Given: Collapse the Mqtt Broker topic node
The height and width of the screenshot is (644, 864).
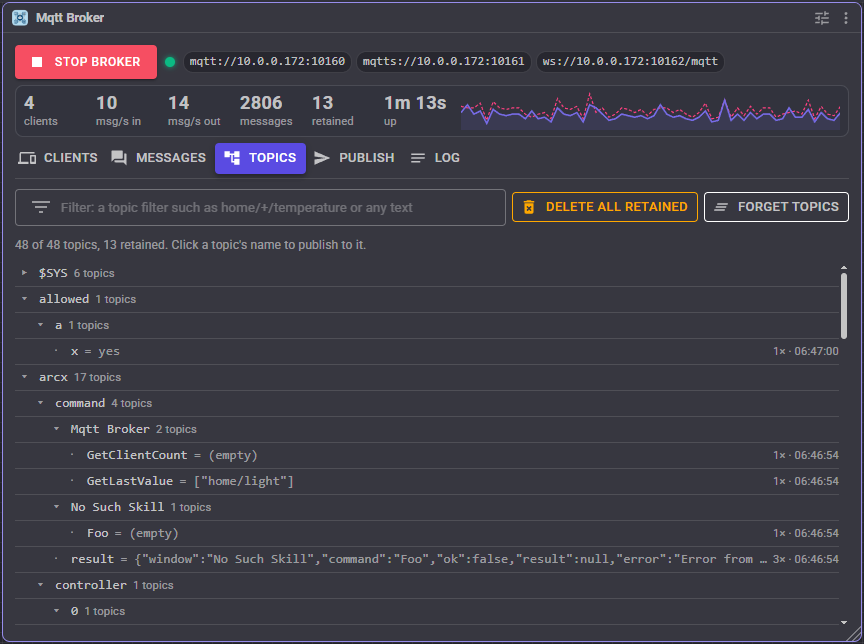Looking at the screenshot, I should click(x=56, y=429).
